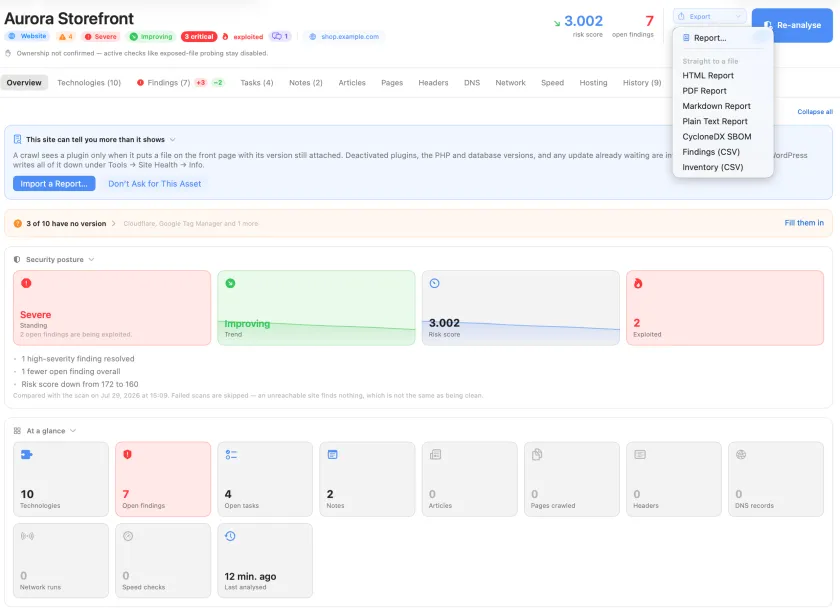This screenshot has height=612, width=840.
Task: Click the Pages crawled documents icon
Action: [x=537, y=454]
